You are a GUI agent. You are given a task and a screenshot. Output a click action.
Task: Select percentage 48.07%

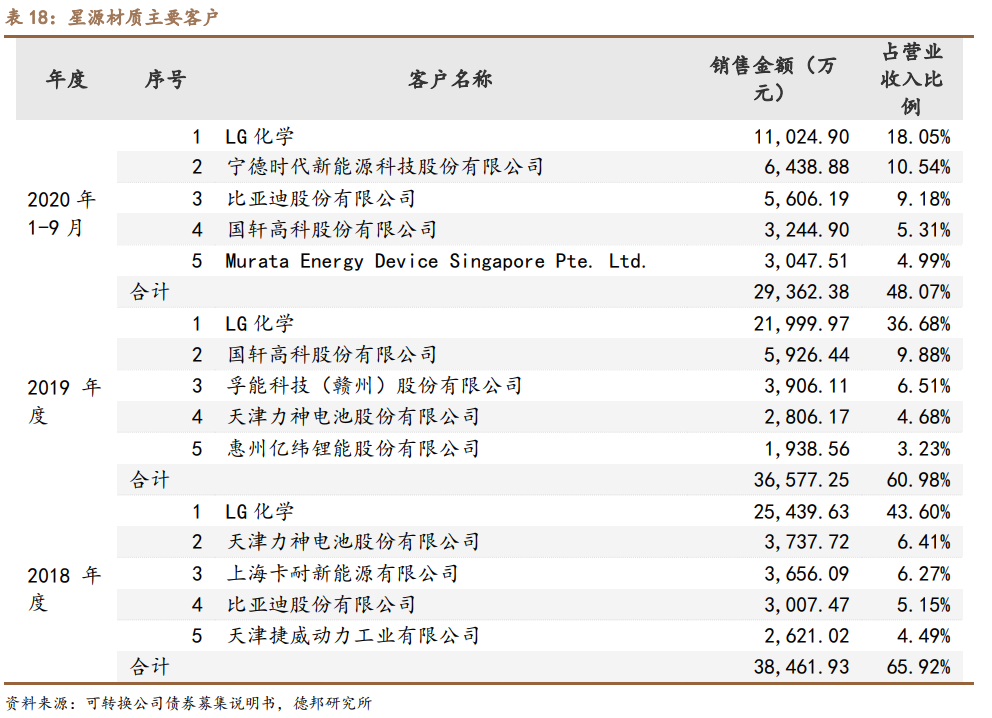pos(918,292)
